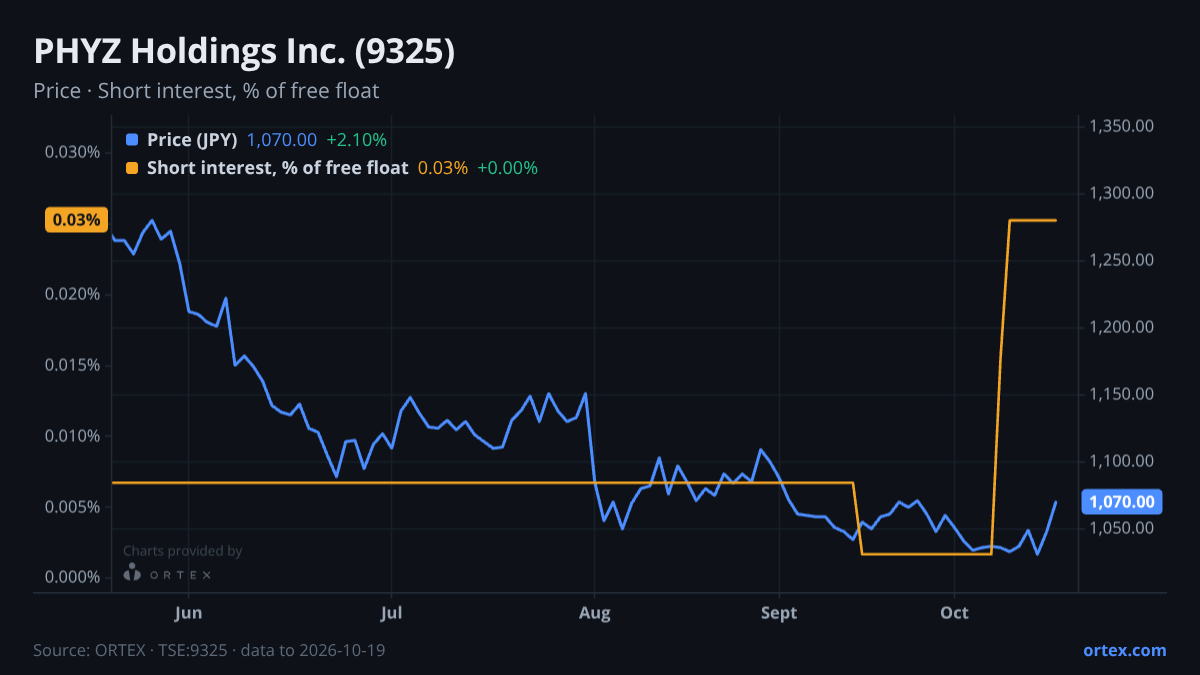Screen dimensions: 1200x675
Task: Click the 0.030% left axis label
Action: point(73,152)
